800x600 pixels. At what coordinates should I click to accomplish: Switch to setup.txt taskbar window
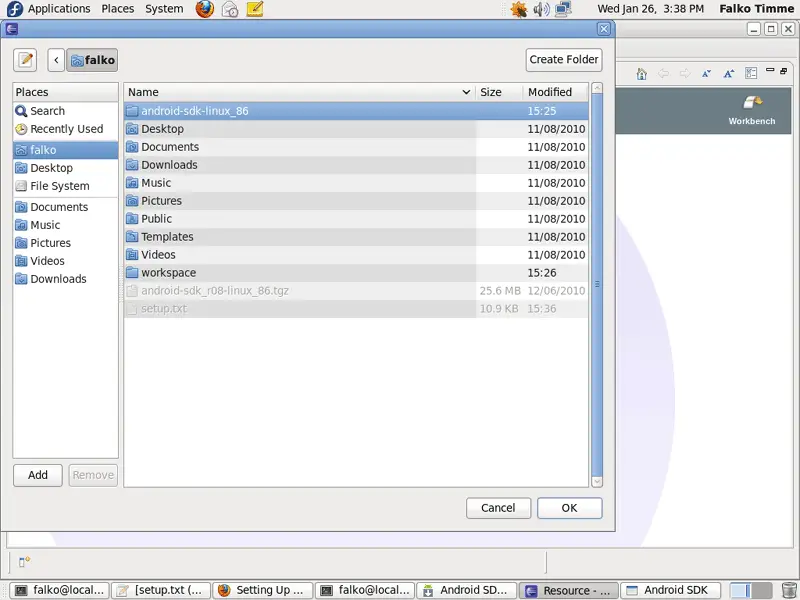tap(161, 590)
